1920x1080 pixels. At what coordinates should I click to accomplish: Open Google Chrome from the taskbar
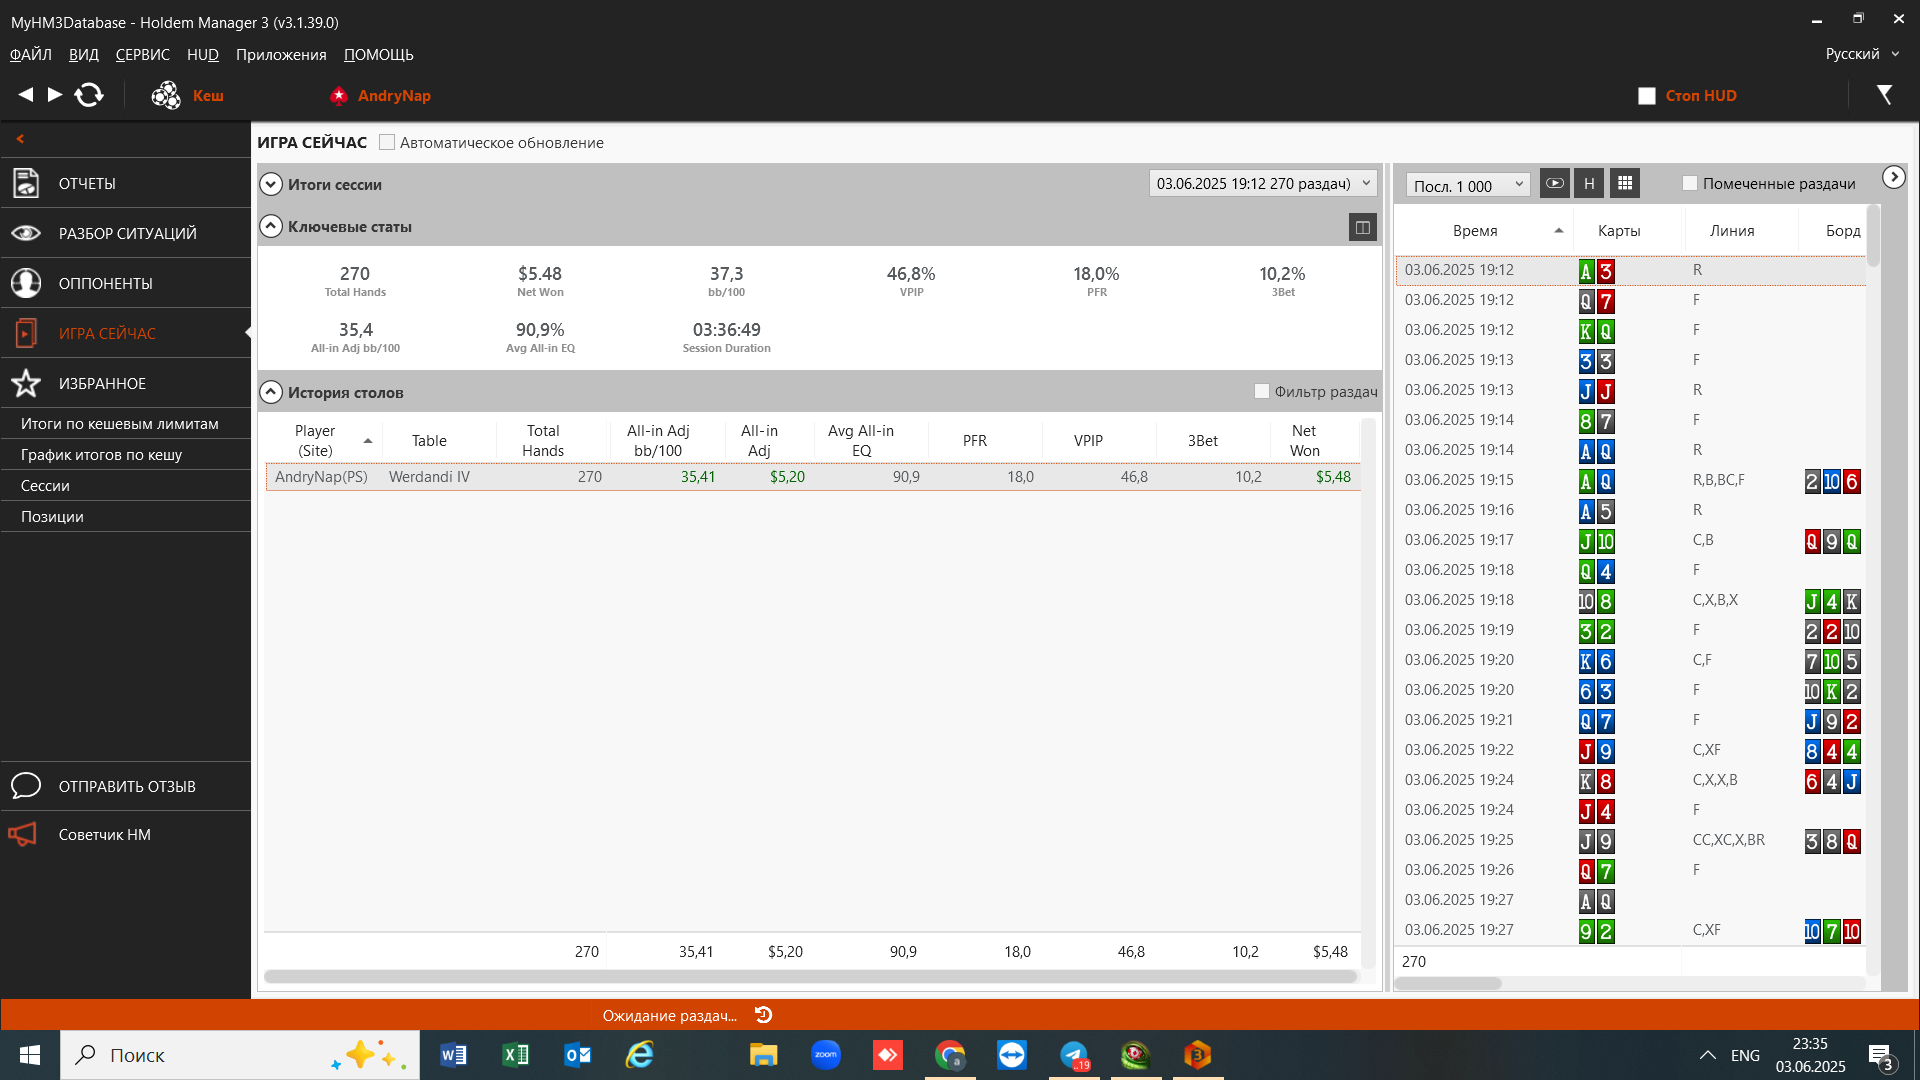950,1055
